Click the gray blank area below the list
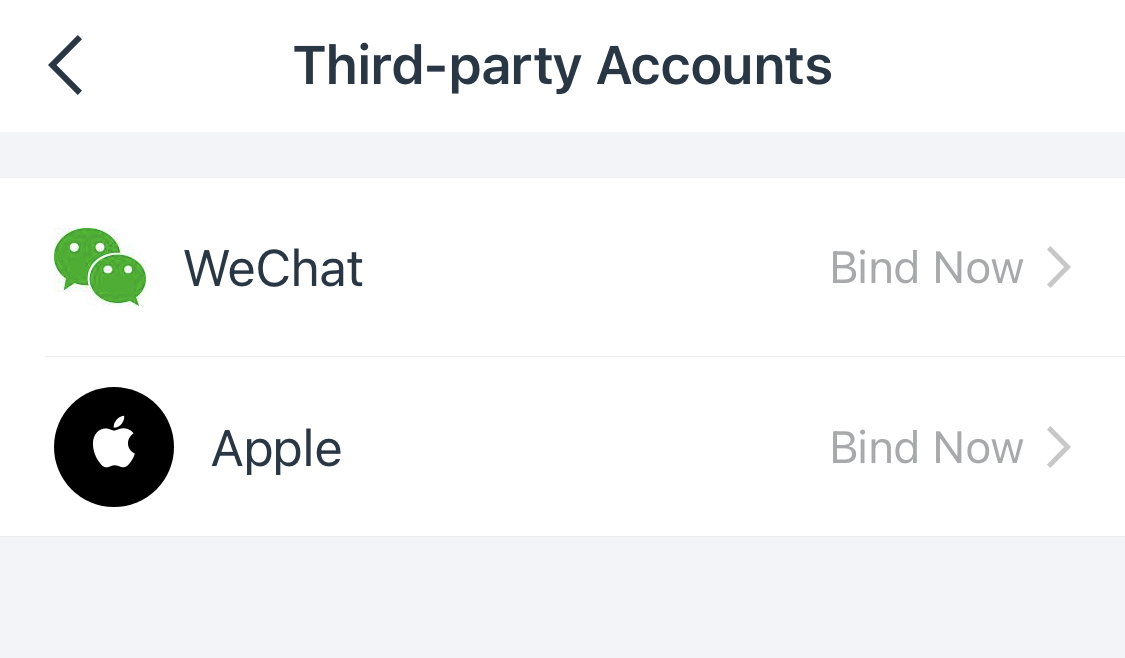The image size is (1125, 658). 562,597
